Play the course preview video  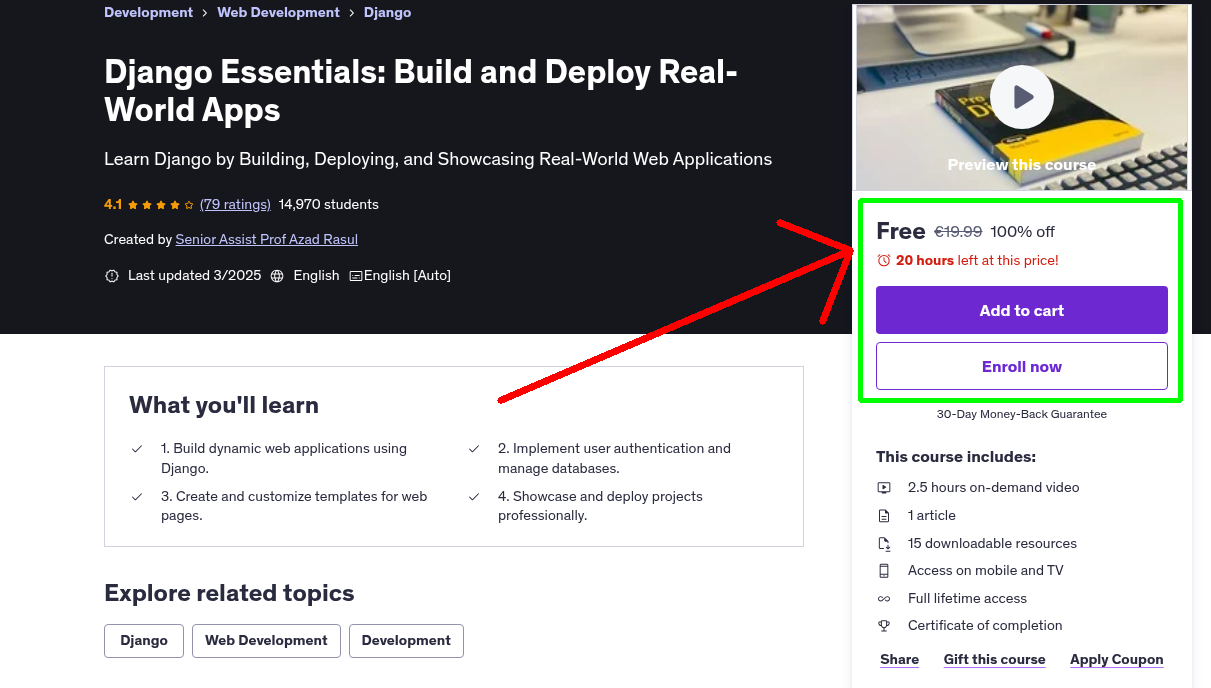(1021, 97)
